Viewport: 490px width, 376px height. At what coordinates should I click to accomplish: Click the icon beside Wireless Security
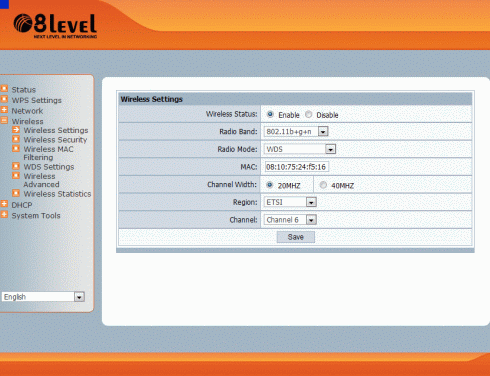[16, 139]
